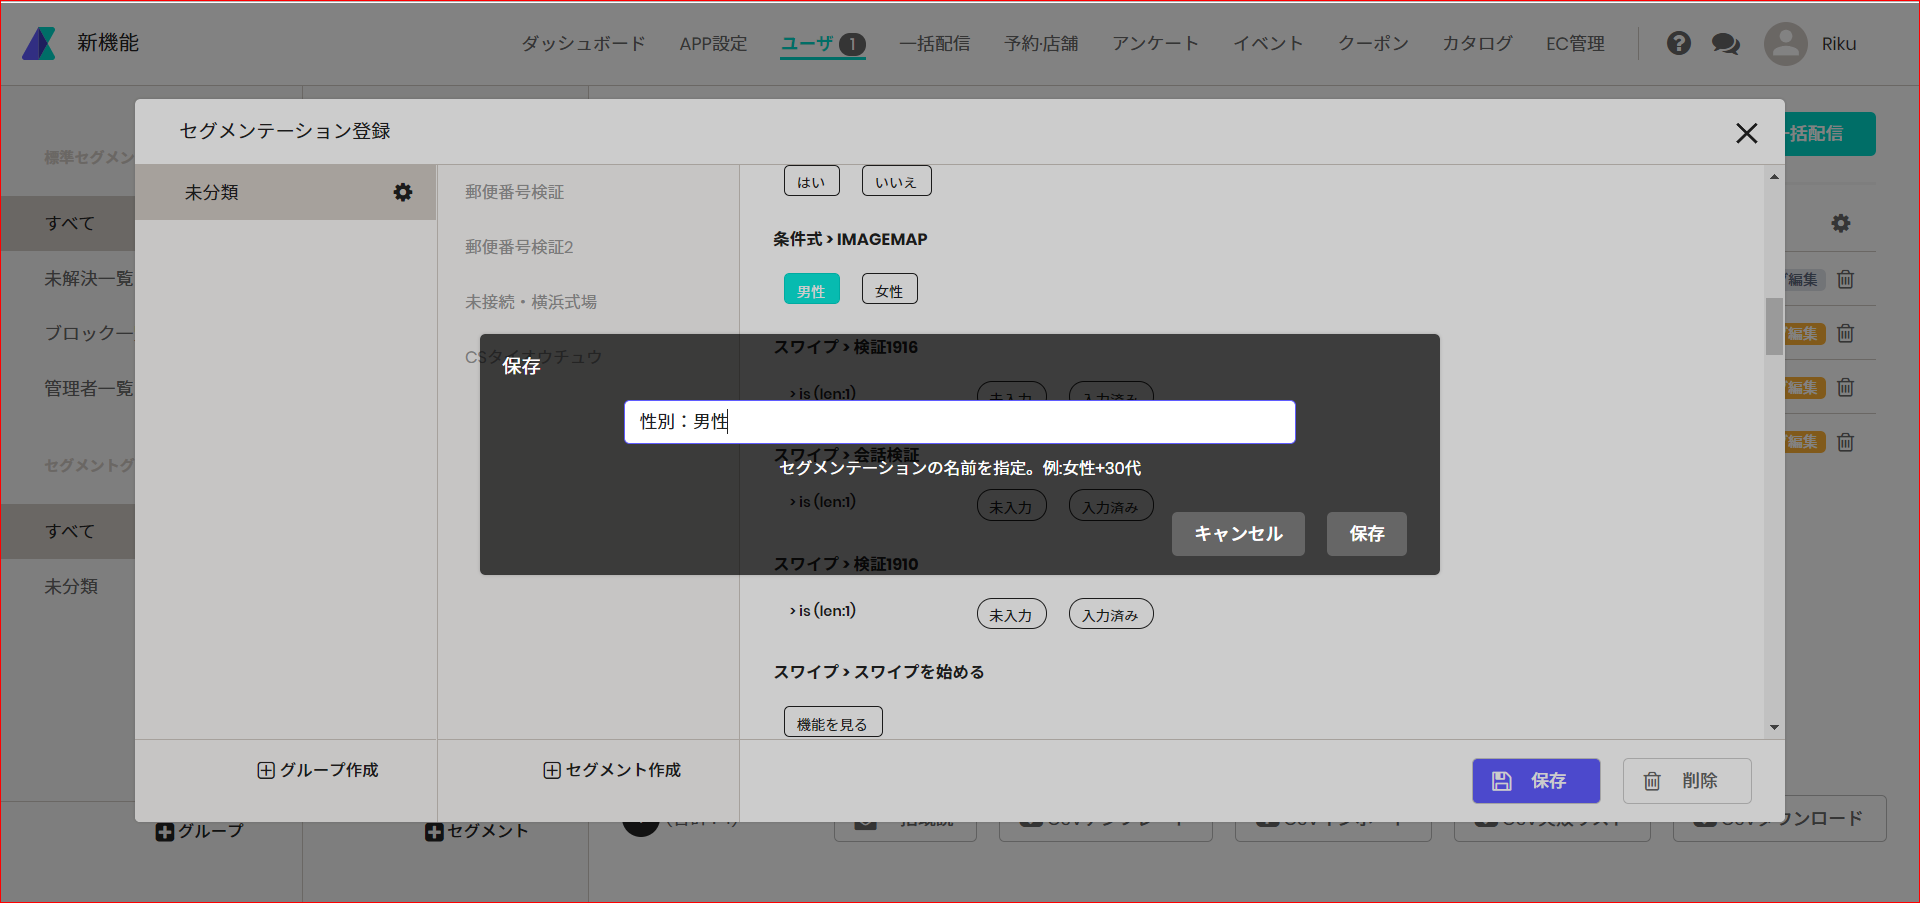Open the クーポン menu
This screenshot has height=903, width=1920.
1373,44
